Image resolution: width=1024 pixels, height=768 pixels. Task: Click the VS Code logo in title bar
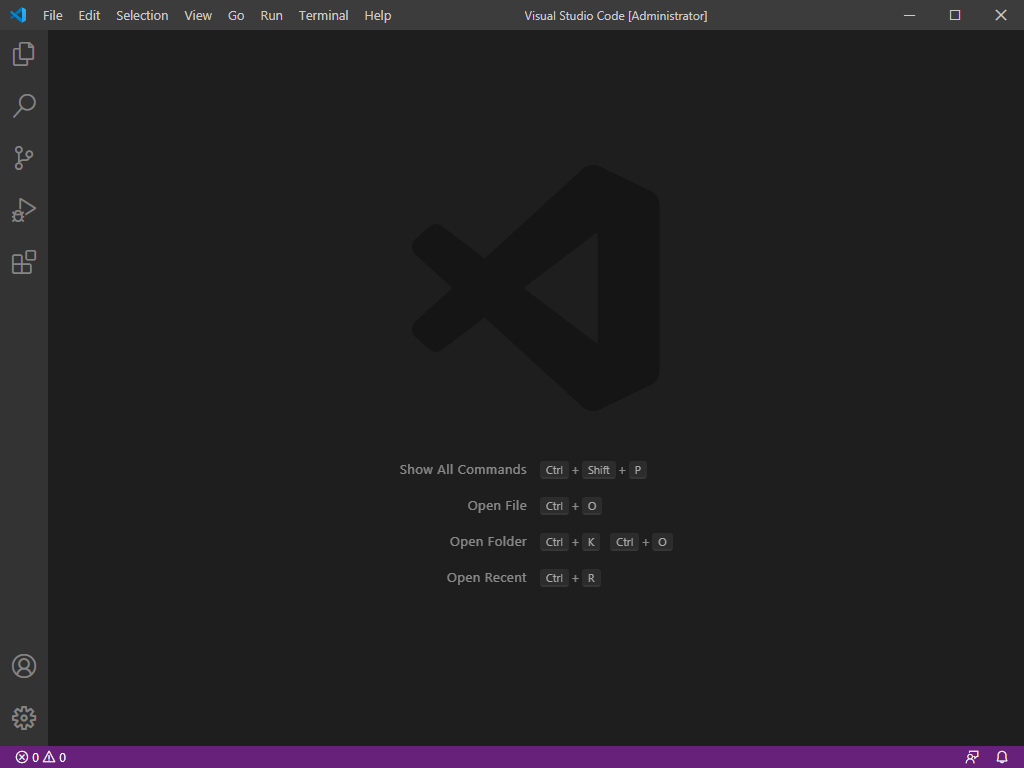click(18, 15)
